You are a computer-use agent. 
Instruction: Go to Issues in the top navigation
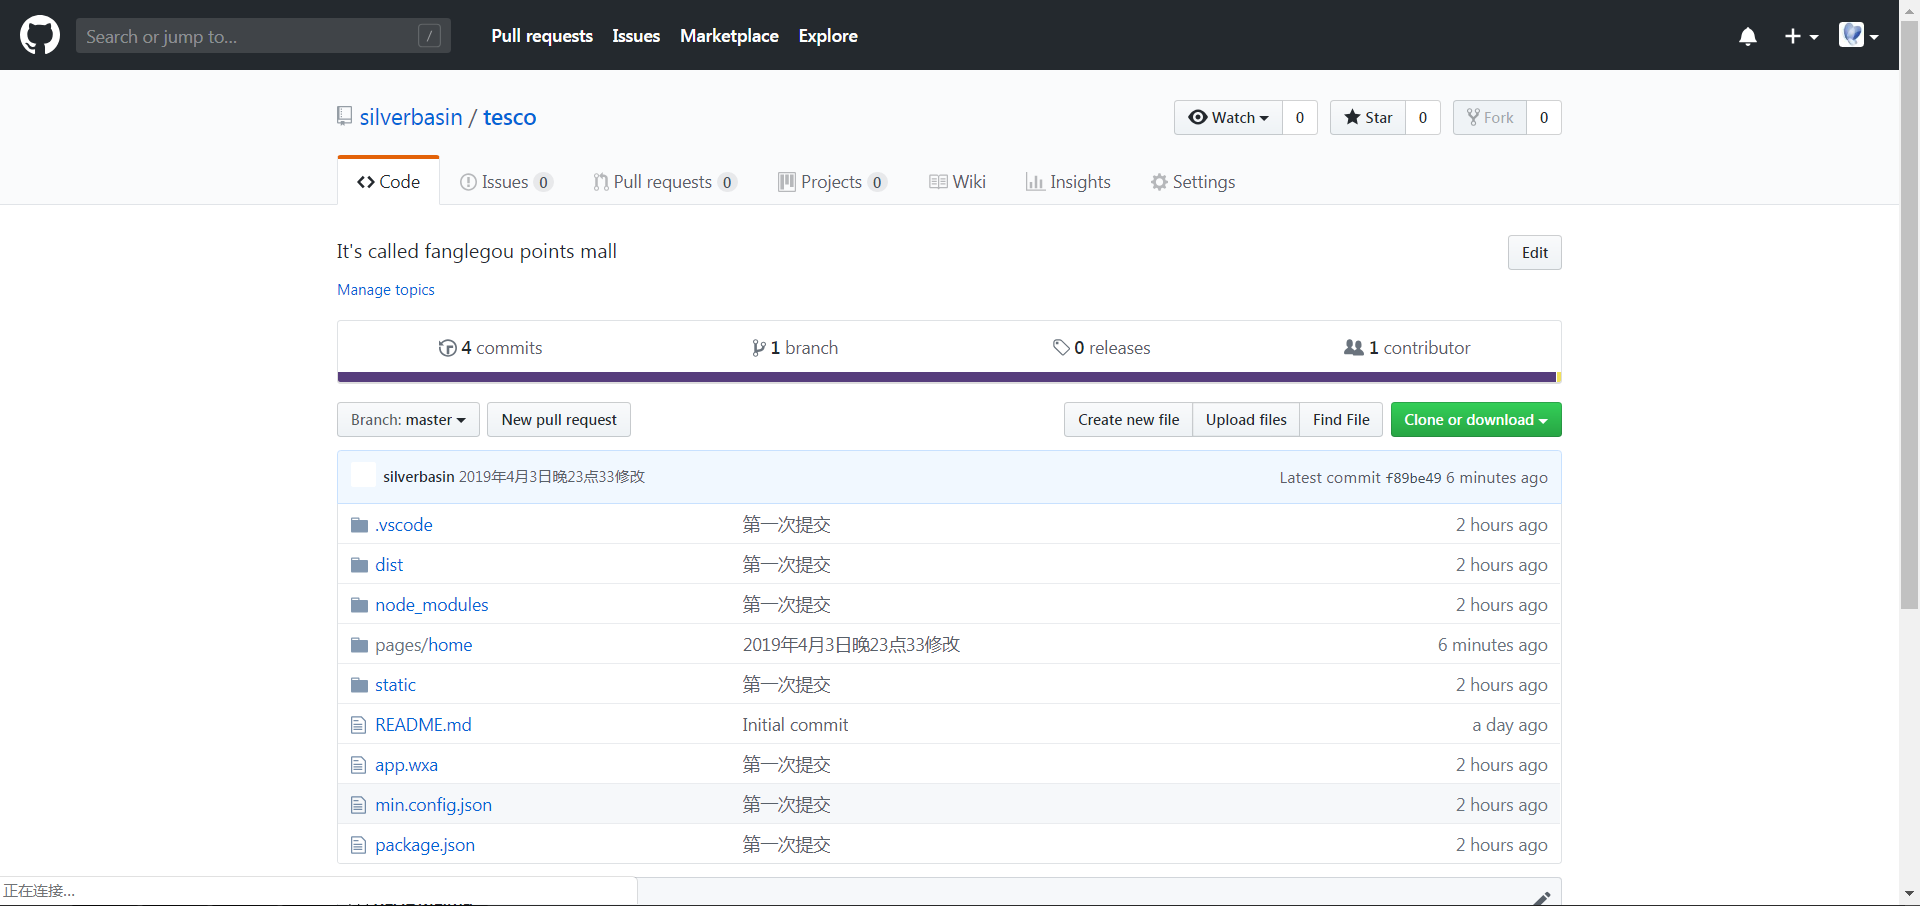[x=636, y=36]
